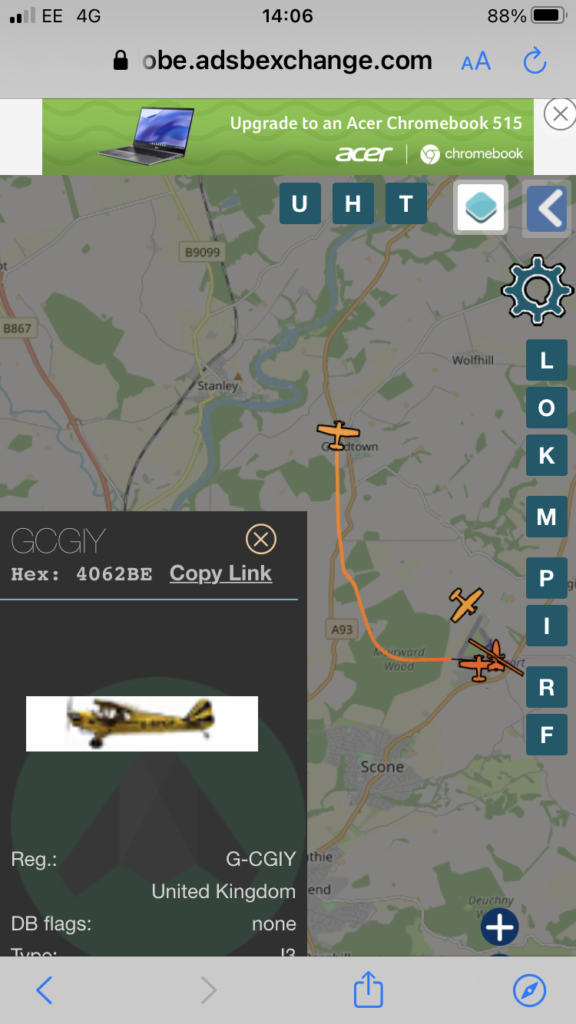Open the AA reader text options
Image resolution: width=576 pixels, height=1024 pixels.
(475, 62)
